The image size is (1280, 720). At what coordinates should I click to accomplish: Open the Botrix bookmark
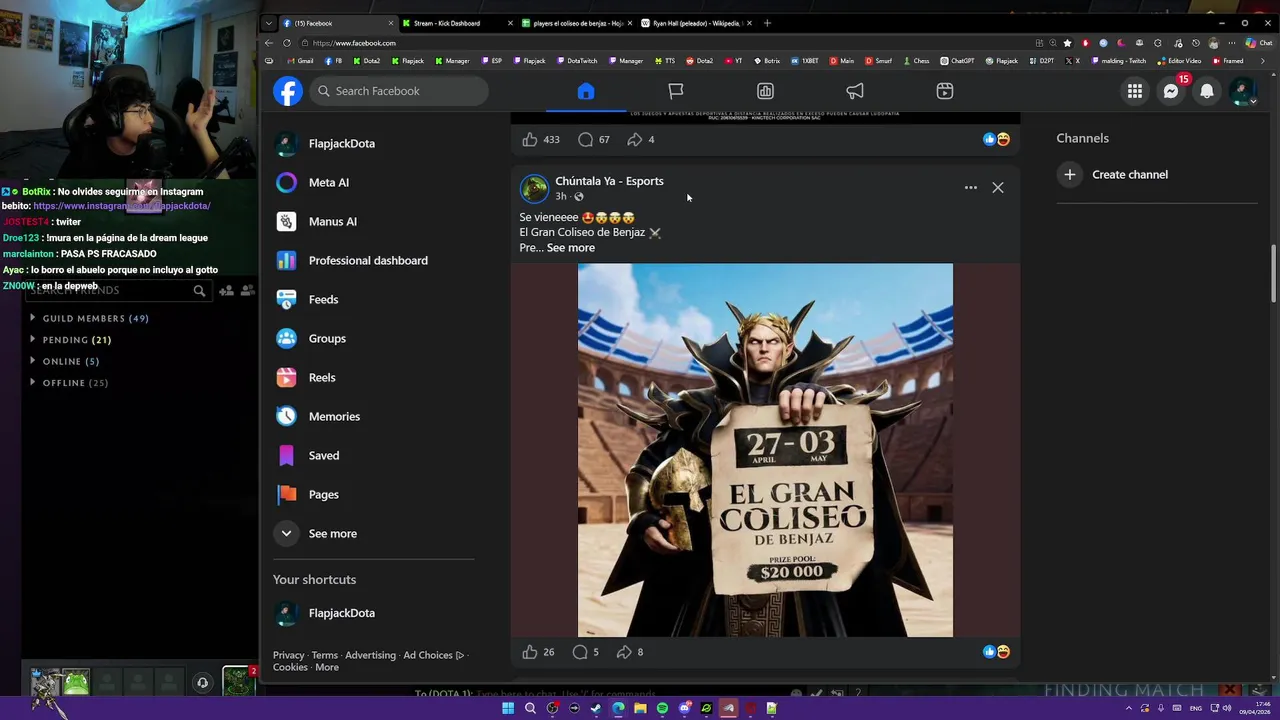click(x=767, y=61)
